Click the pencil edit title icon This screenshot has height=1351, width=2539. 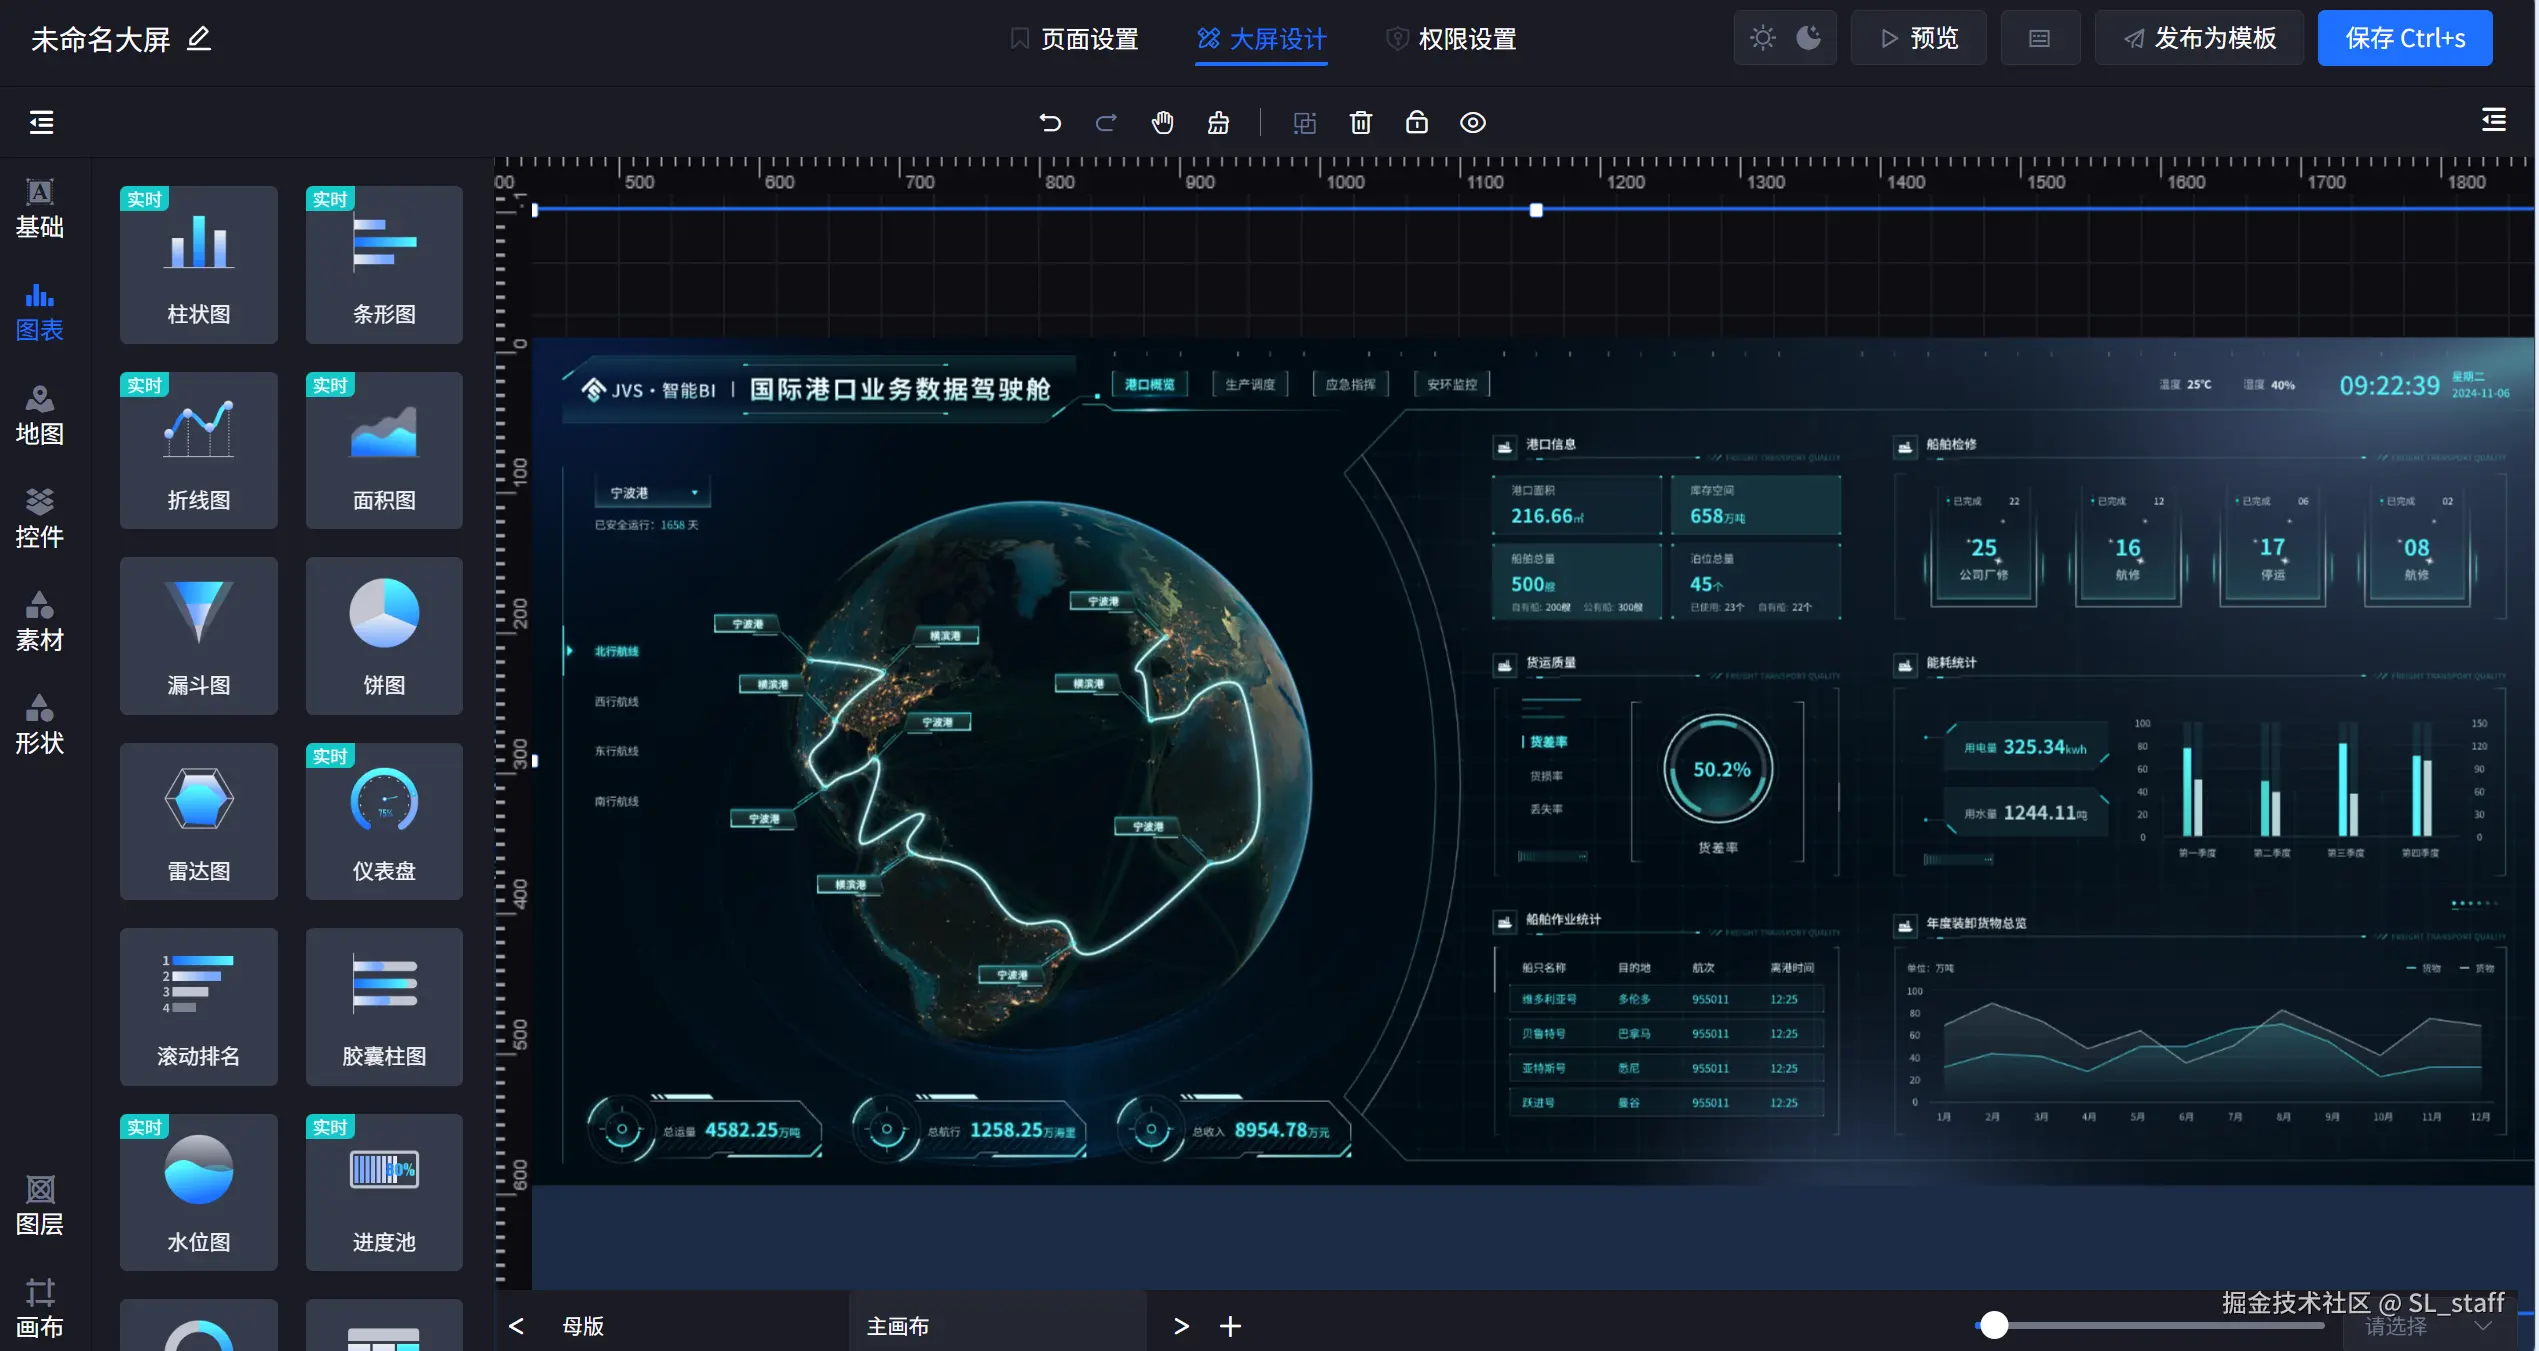pyautogui.click(x=199, y=39)
